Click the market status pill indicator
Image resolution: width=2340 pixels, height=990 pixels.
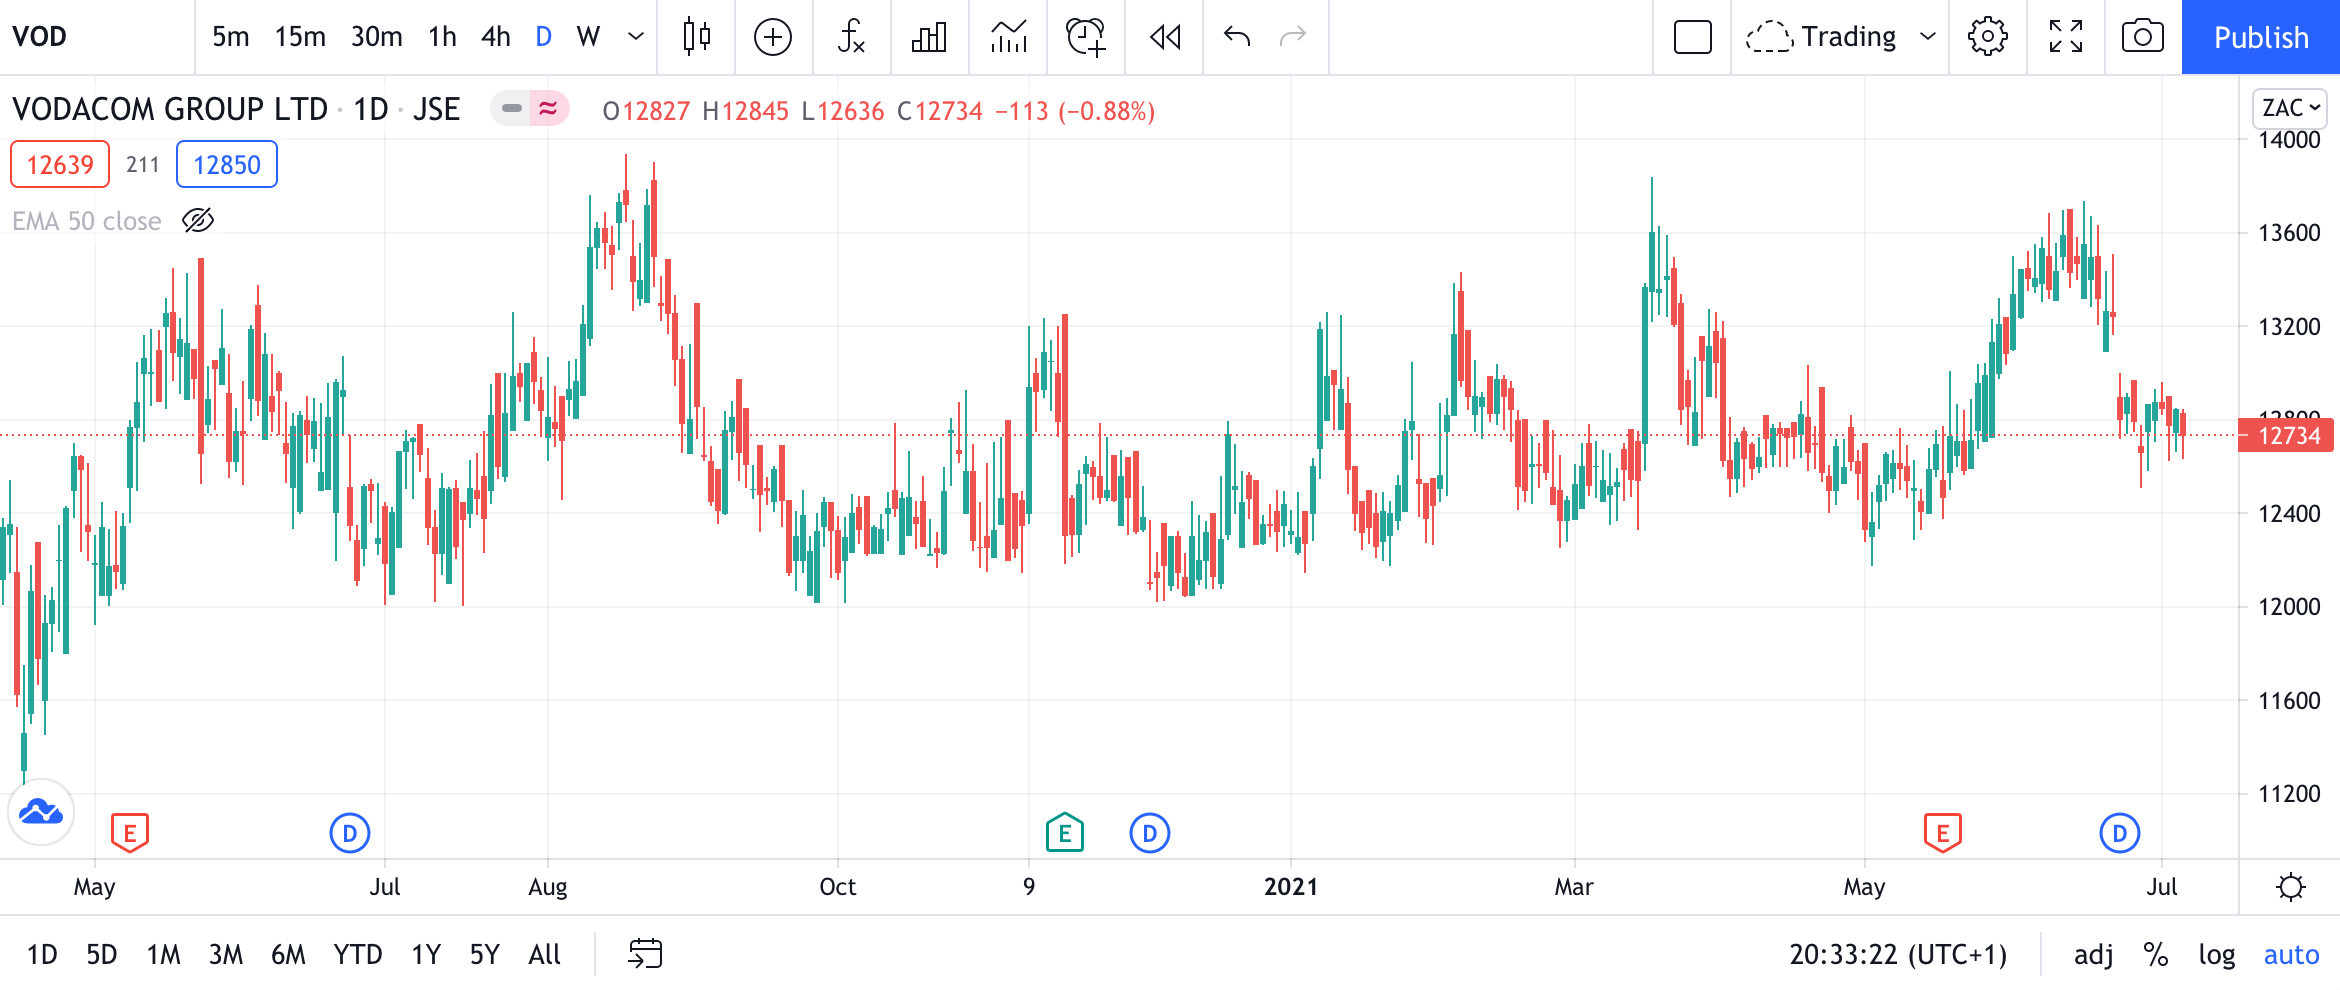pyautogui.click(x=530, y=108)
